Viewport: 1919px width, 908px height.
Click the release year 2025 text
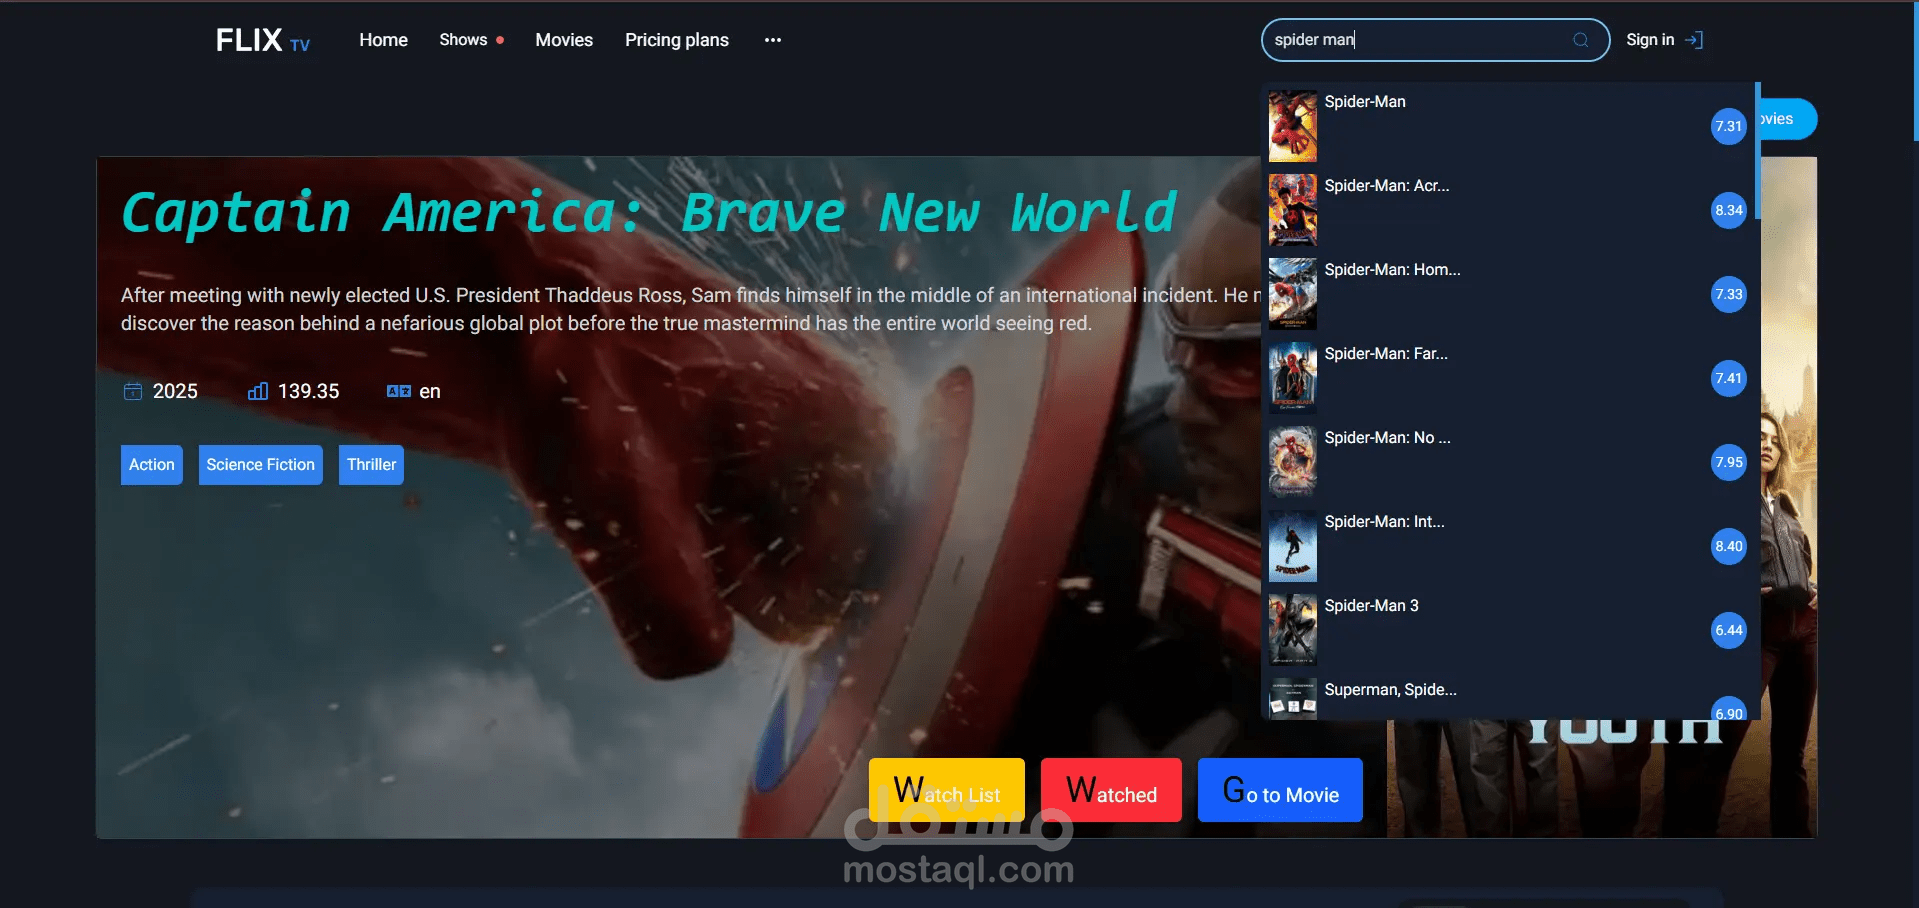(175, 392)
